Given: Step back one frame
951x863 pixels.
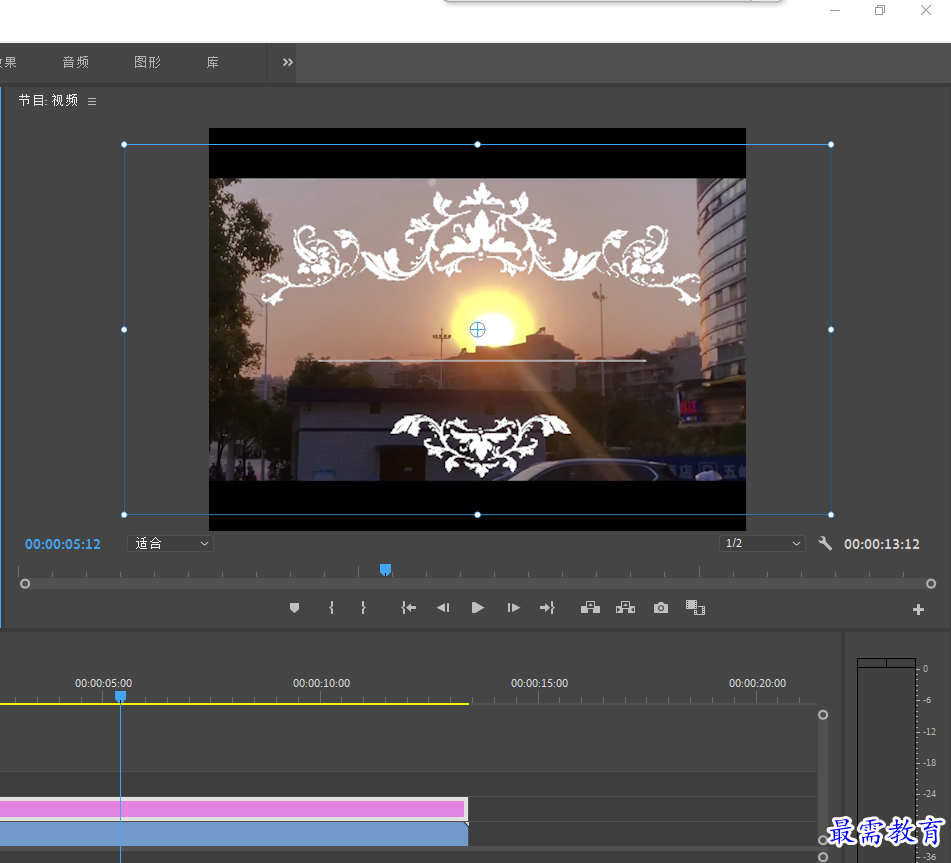Looking at the screenshot, I should 443,608.
